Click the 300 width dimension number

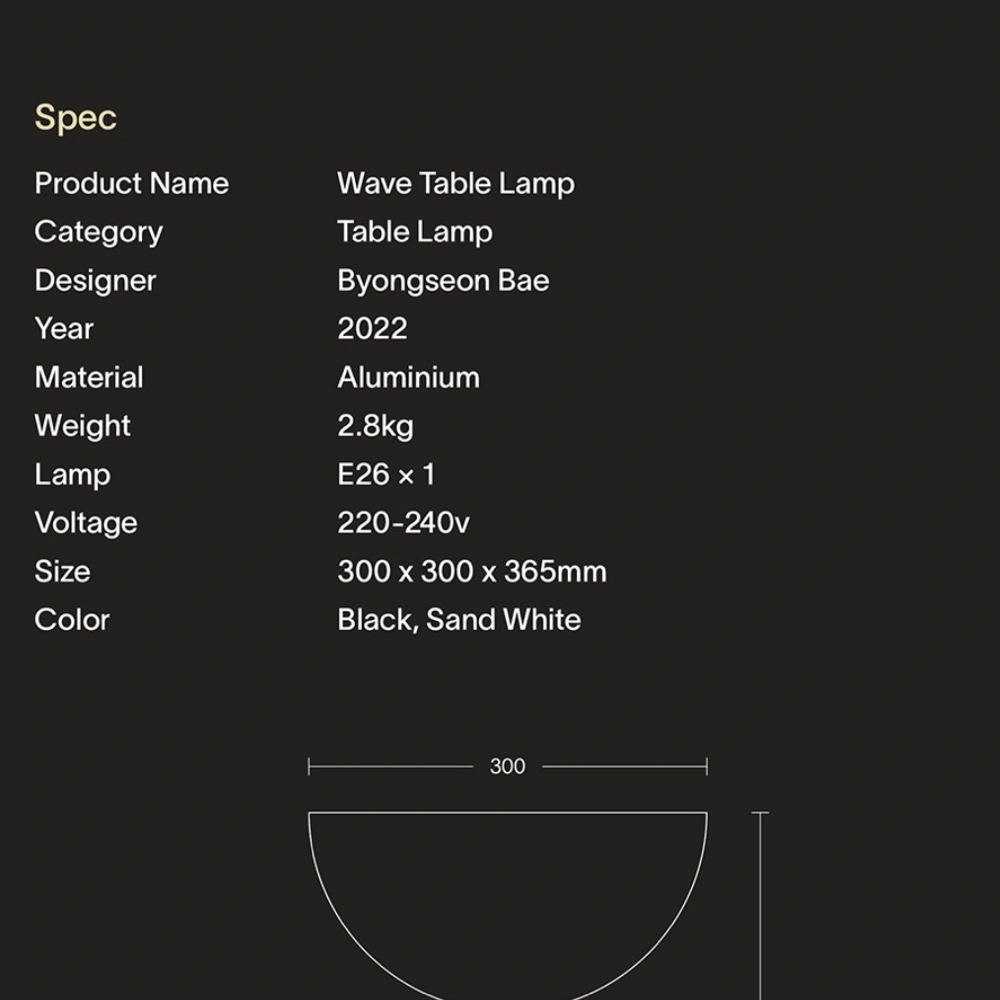pos(507,767)
